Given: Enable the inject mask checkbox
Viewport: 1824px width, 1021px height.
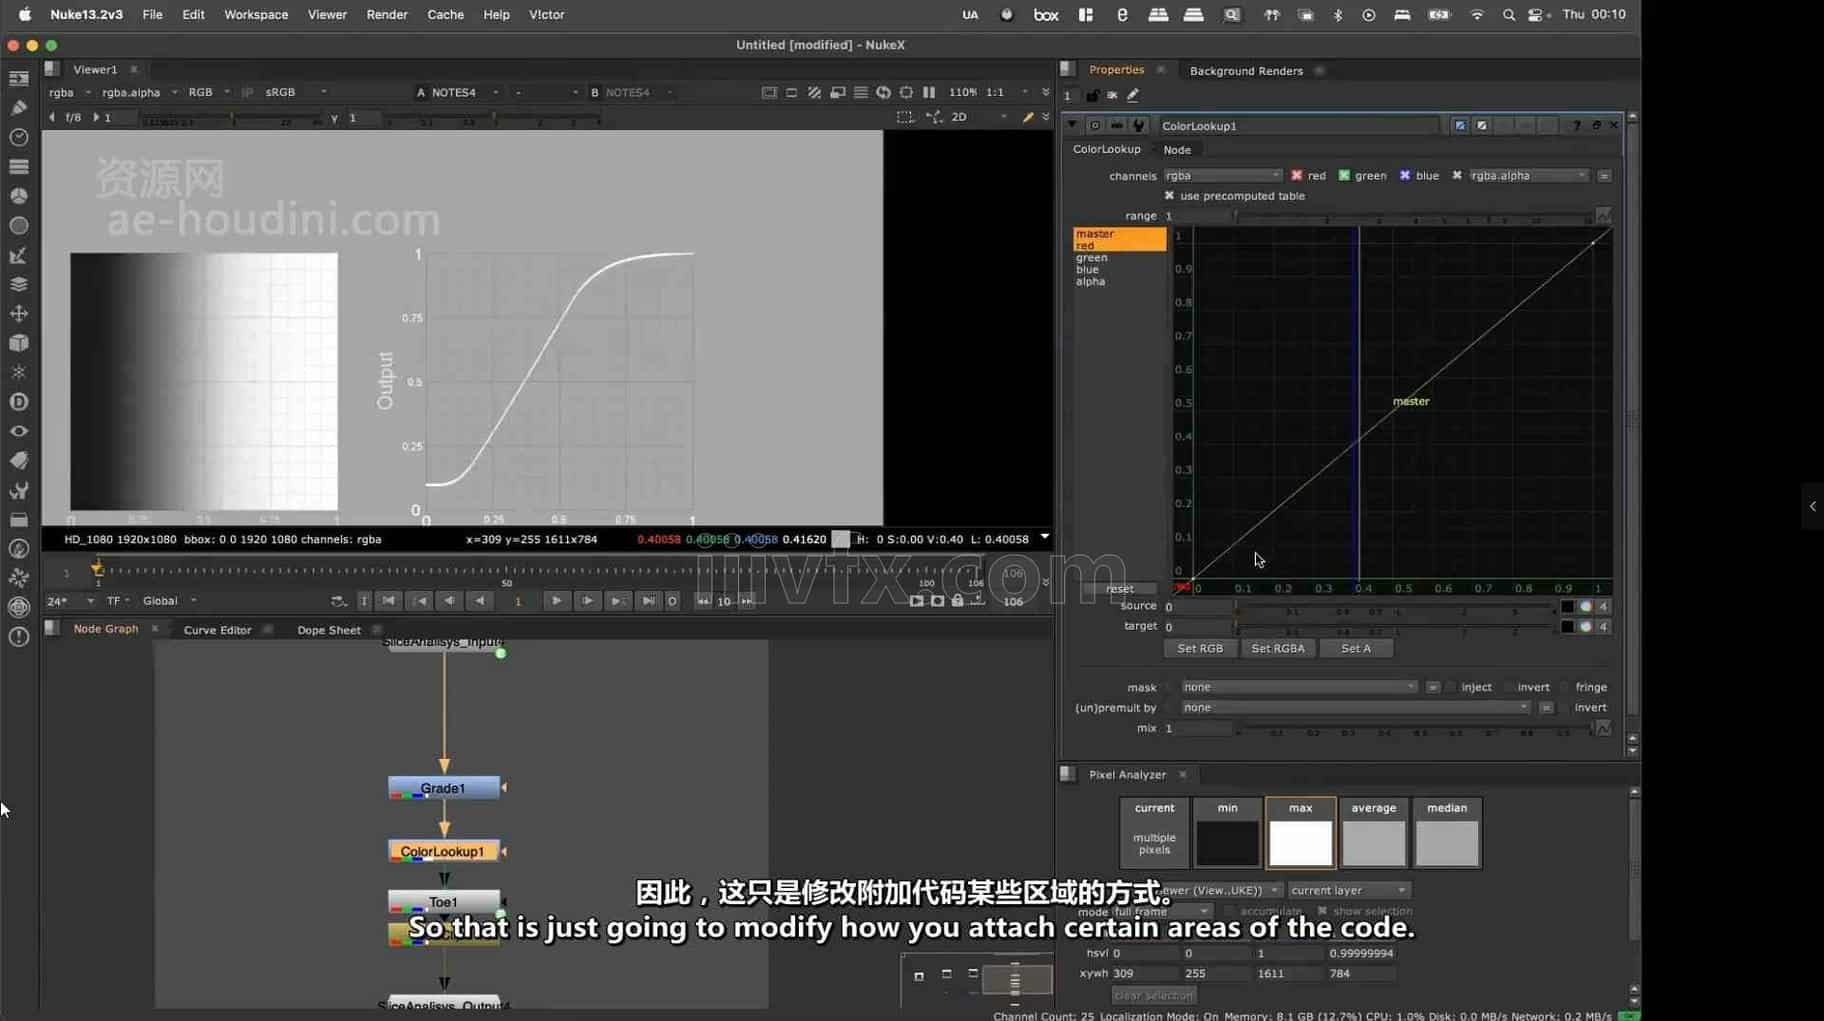Looking at the screenshot, I should [x=1451, y=687].
